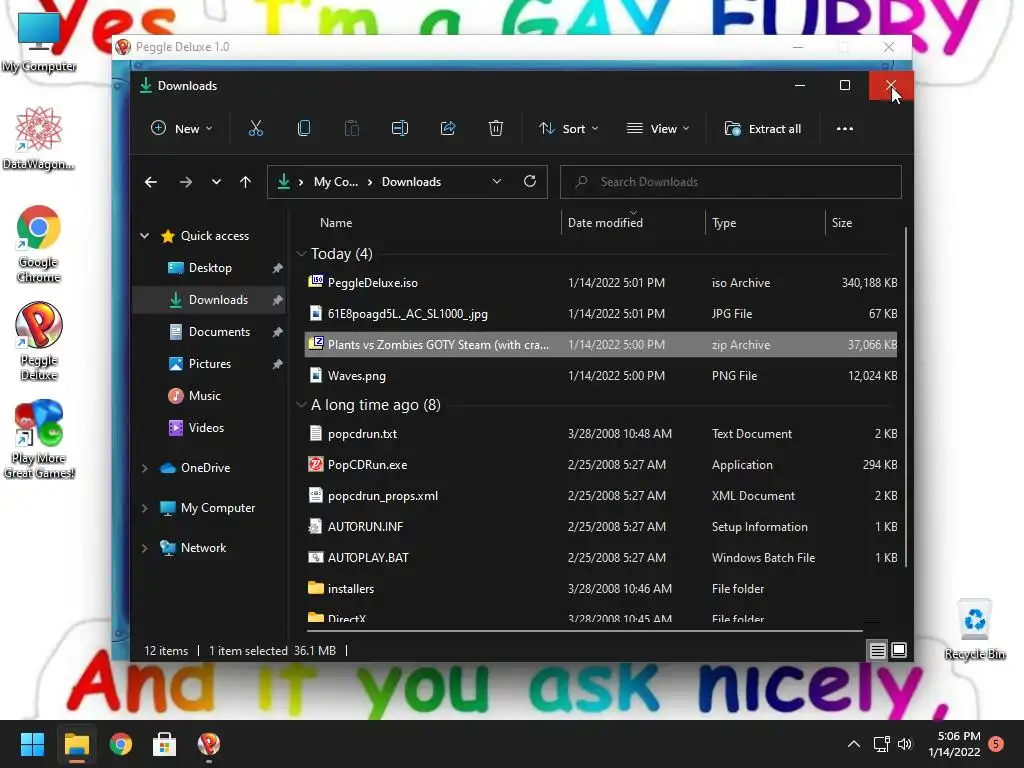Select the Peggle Deluxe desktop icon
Screen dimensions: 1024x768
tap(39, 341)
